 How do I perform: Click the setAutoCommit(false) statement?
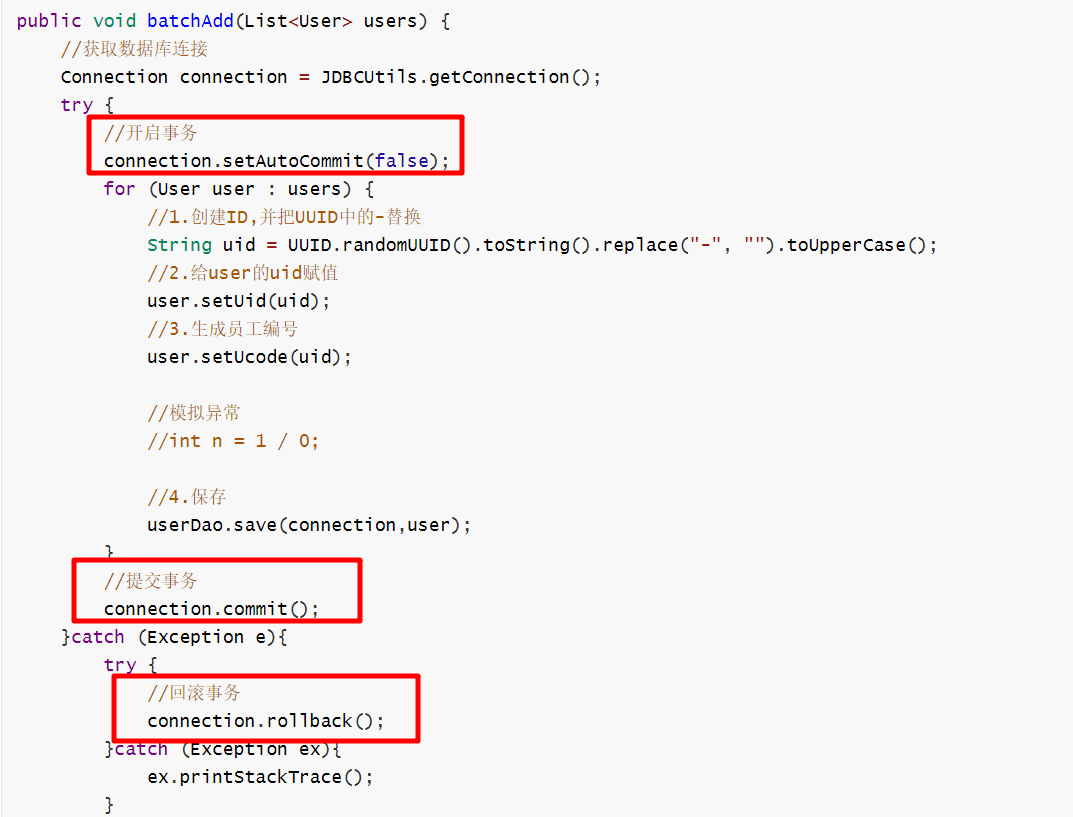click(276, 160)
